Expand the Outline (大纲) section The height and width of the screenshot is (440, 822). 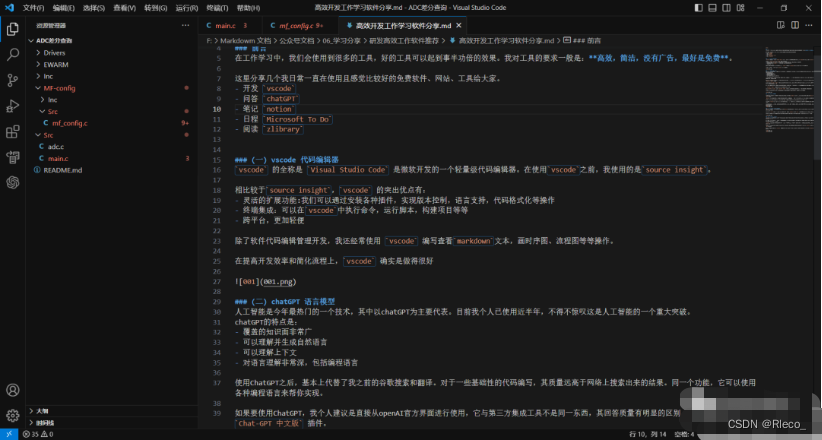[113, 411]
